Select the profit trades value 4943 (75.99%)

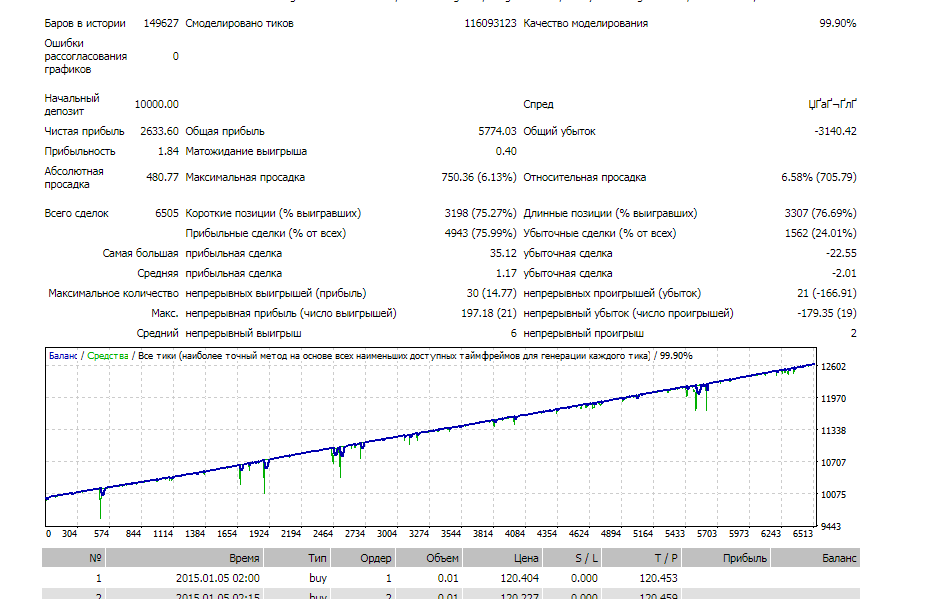(x=480, y=233)
